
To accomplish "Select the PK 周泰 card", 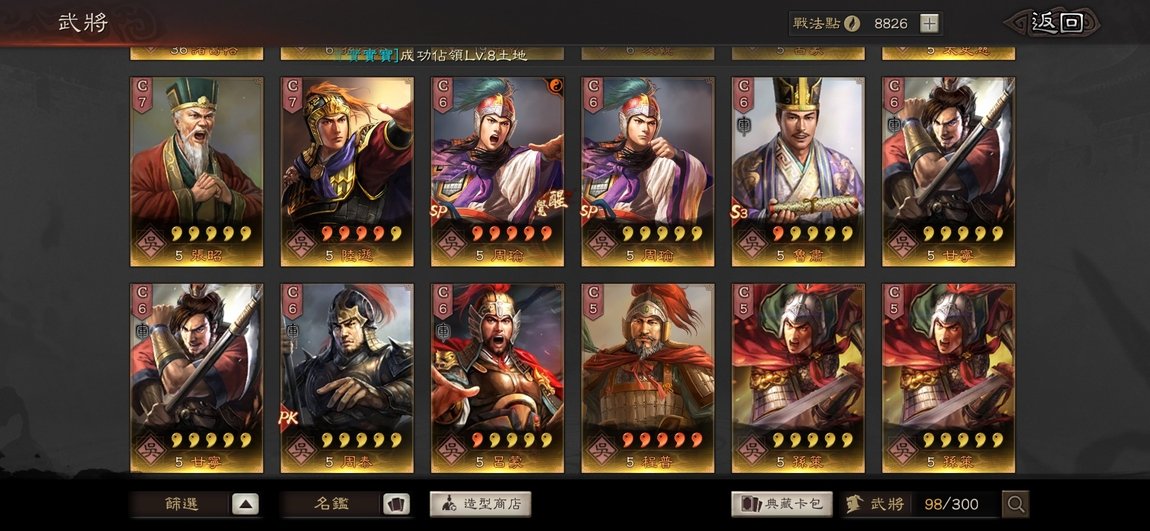I will [x=347, y=378].
